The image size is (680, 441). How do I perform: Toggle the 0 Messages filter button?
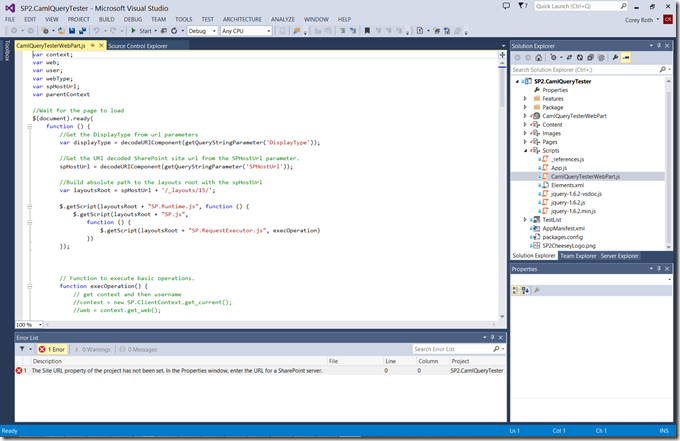pyautogui.click(x=138, y=350)
